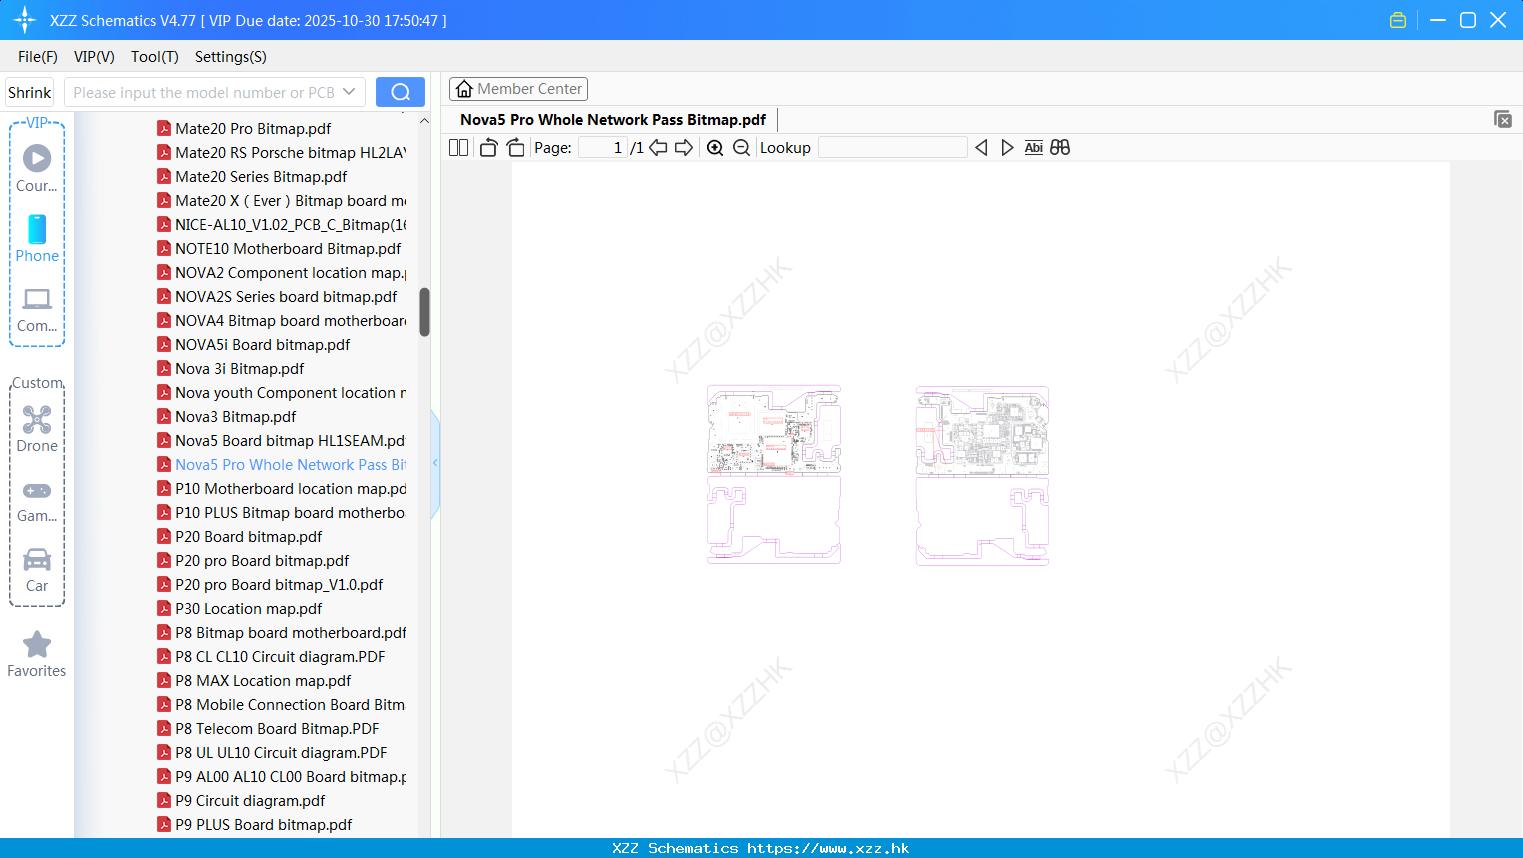
Task: Find next lookup match
Action: tap(1007, 147)
